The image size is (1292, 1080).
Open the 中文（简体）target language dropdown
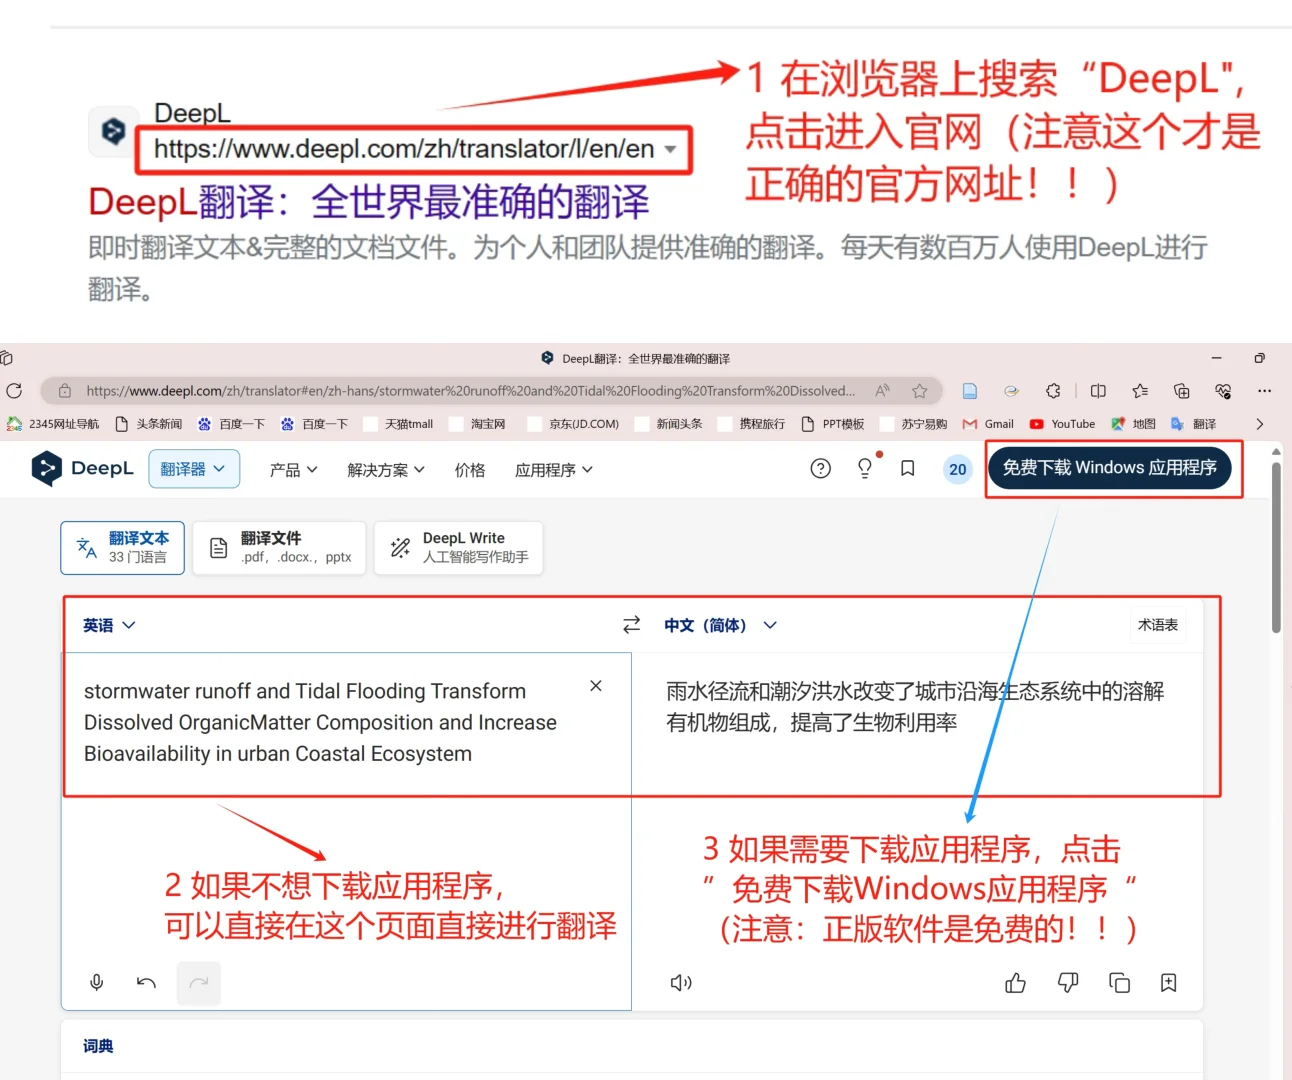(x=718, y=624)
